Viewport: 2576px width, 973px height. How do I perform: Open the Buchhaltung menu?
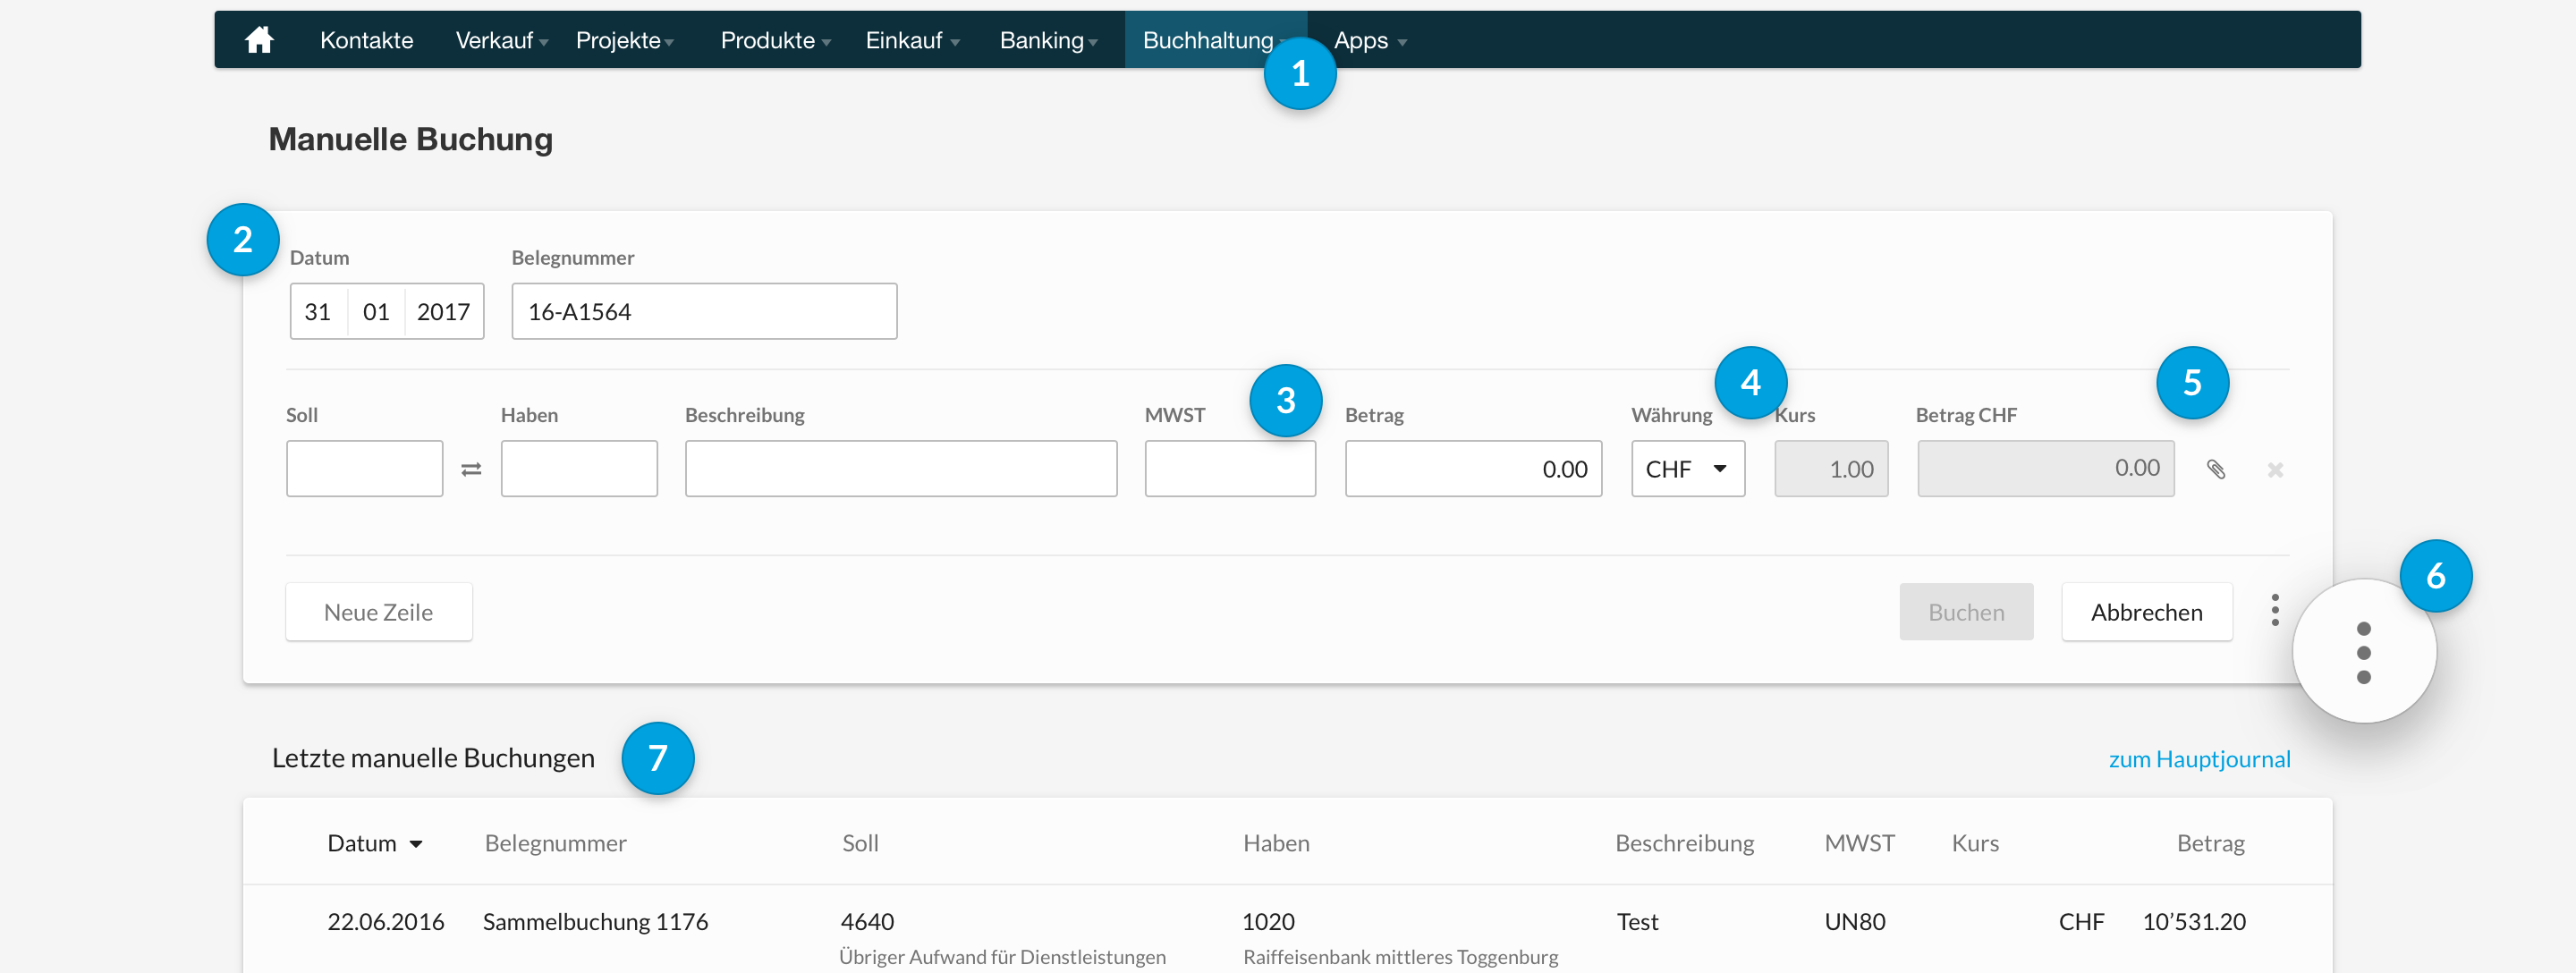pyautogui.click(x=1215, y=40)
